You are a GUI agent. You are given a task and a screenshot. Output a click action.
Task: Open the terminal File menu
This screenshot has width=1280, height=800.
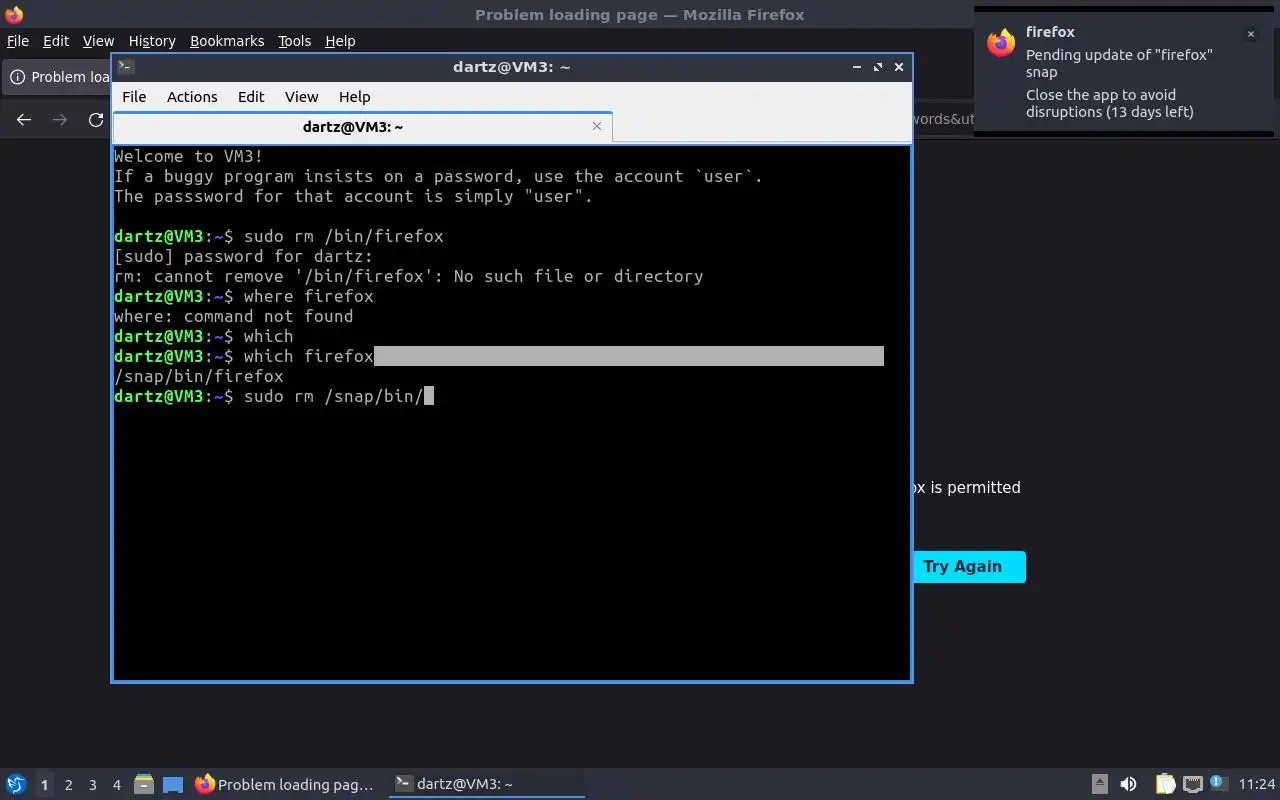click(134, 97)
